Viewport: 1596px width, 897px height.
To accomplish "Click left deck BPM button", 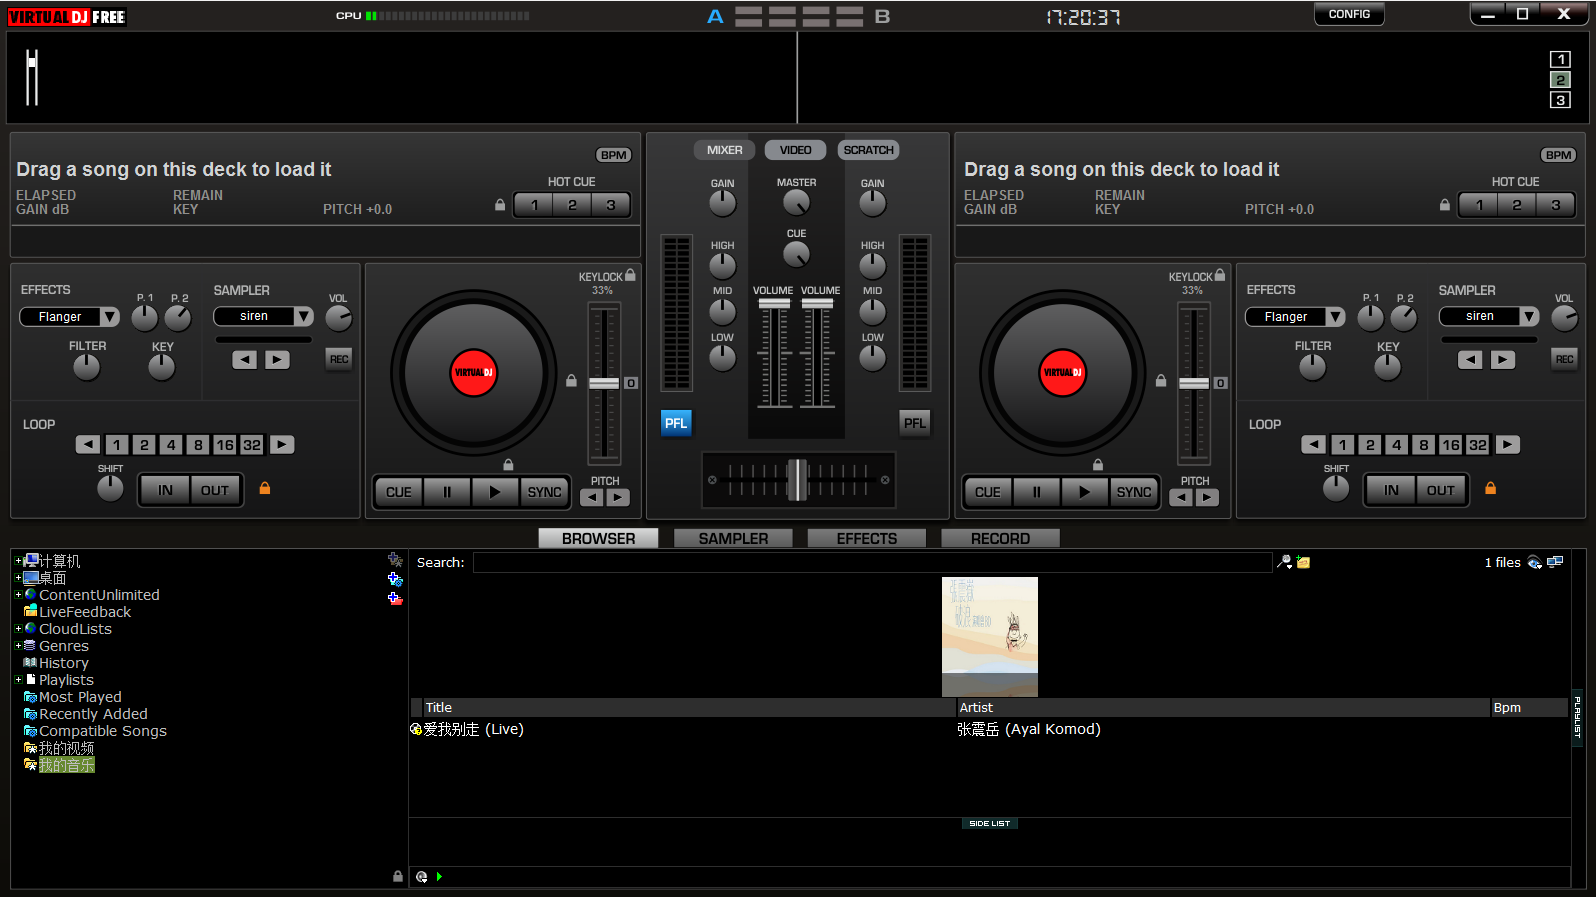I will [x=614, y=155].
